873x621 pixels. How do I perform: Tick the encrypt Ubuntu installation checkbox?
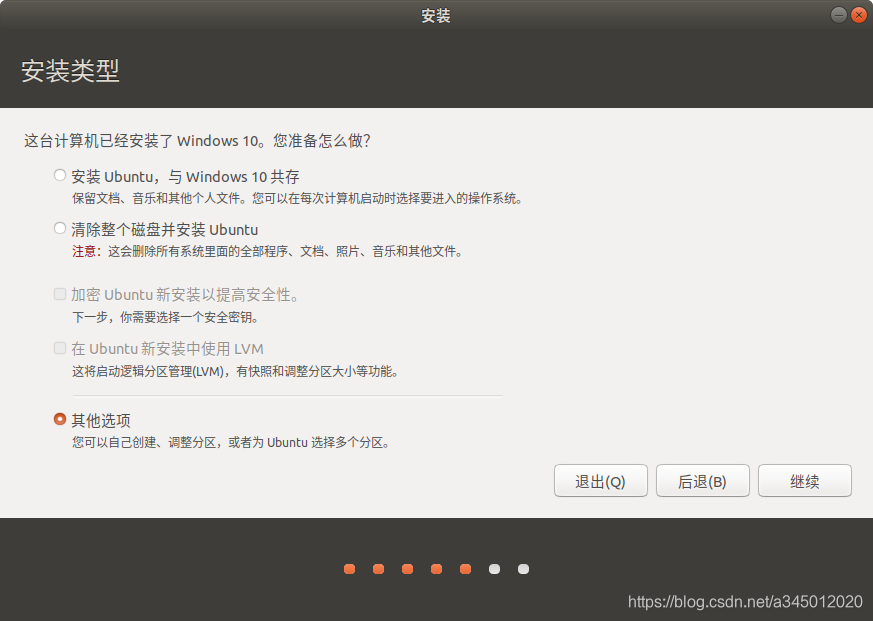(x=60, y=294)
